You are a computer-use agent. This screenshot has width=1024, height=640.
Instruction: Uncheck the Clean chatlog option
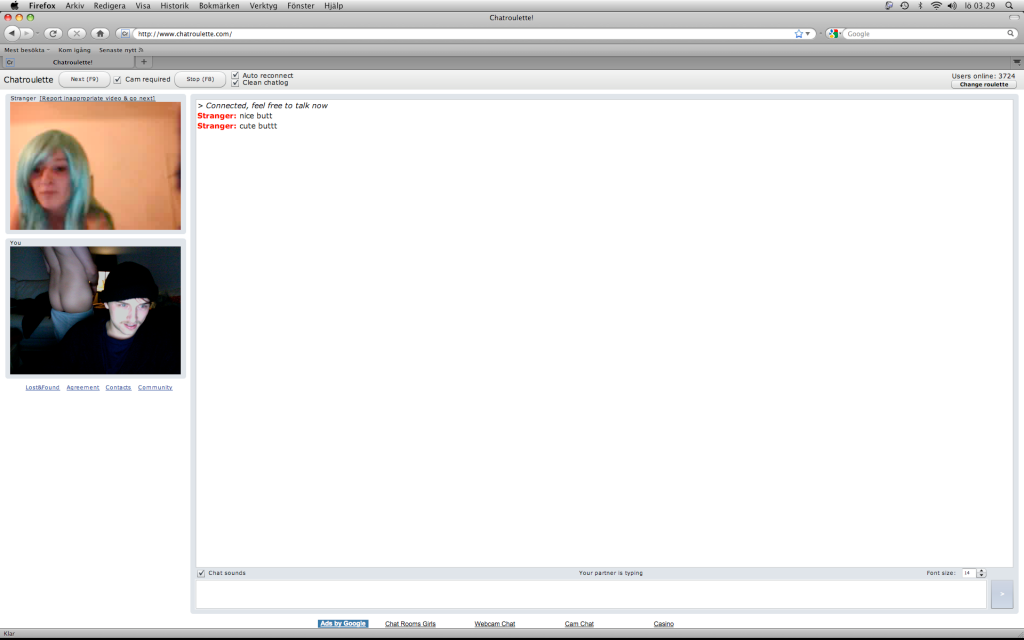[x=235, y=83]
